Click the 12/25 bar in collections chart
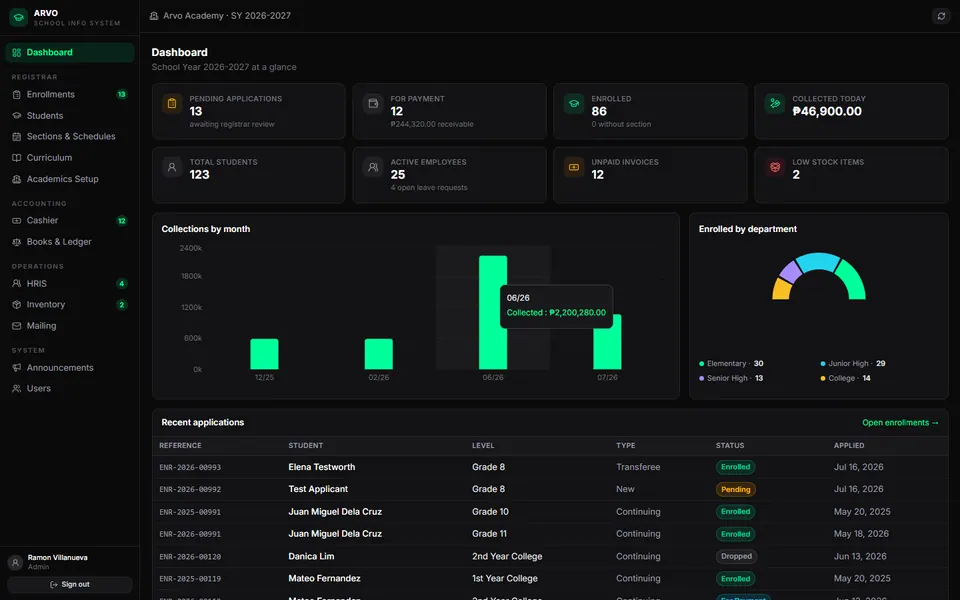The width and height of the screenshot is (960, 600). [264, 354]
